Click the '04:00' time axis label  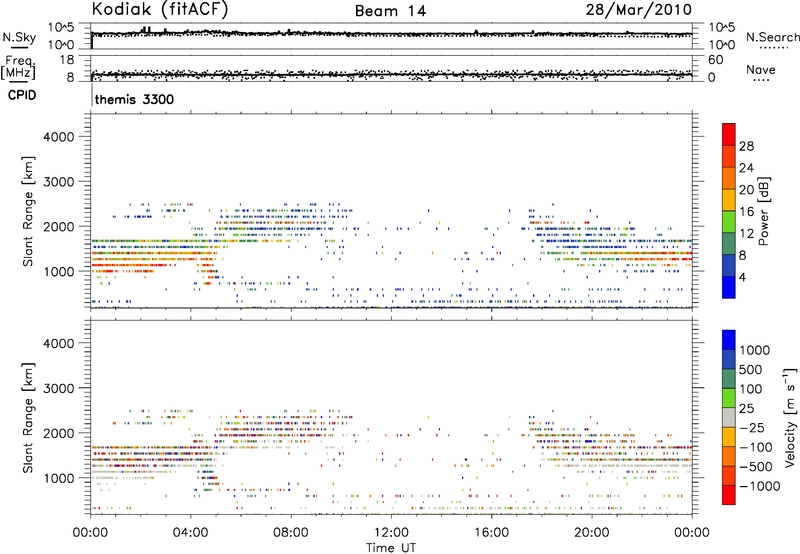click(190, 533)
